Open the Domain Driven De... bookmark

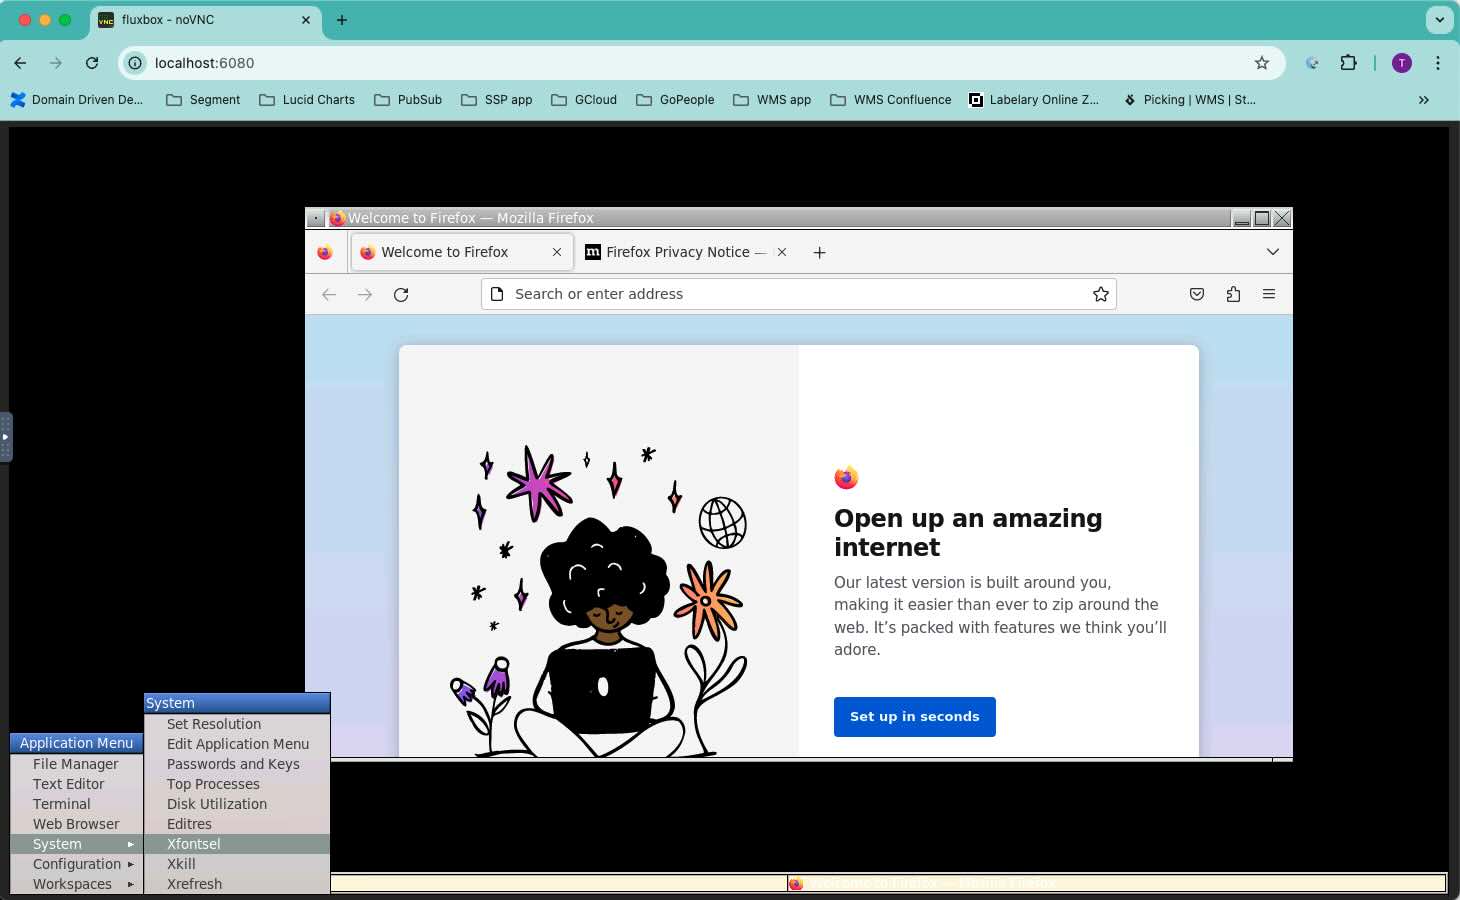pos(77,100)
